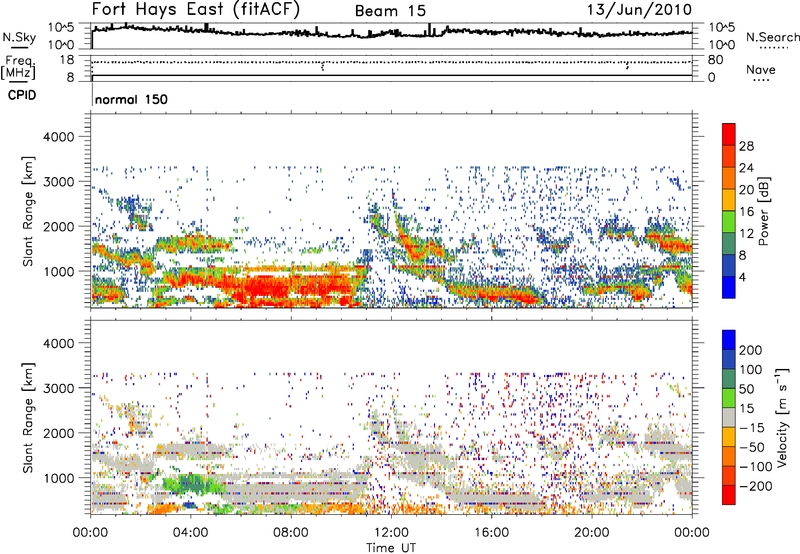Click the '04:00' time tick label

click(x=190, y=533)
